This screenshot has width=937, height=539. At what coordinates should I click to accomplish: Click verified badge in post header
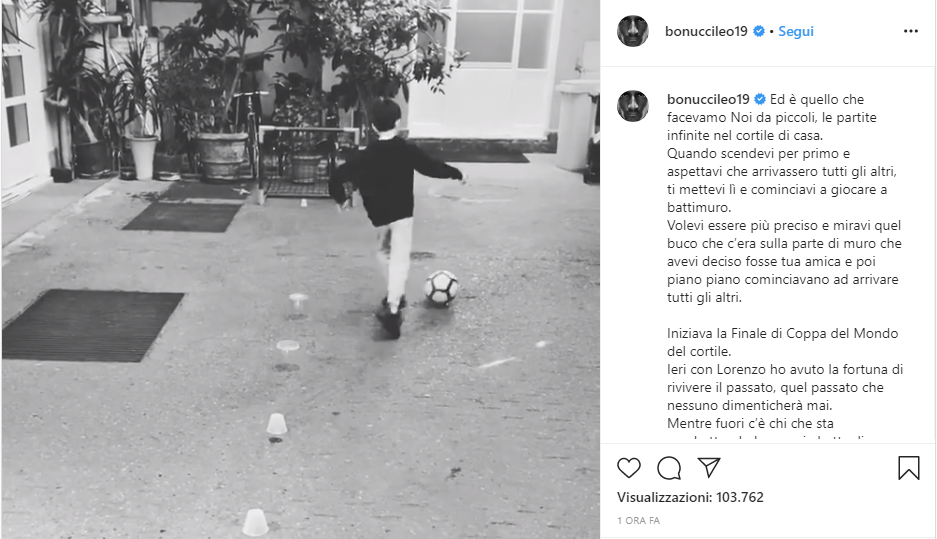click(x=759, y=31)
